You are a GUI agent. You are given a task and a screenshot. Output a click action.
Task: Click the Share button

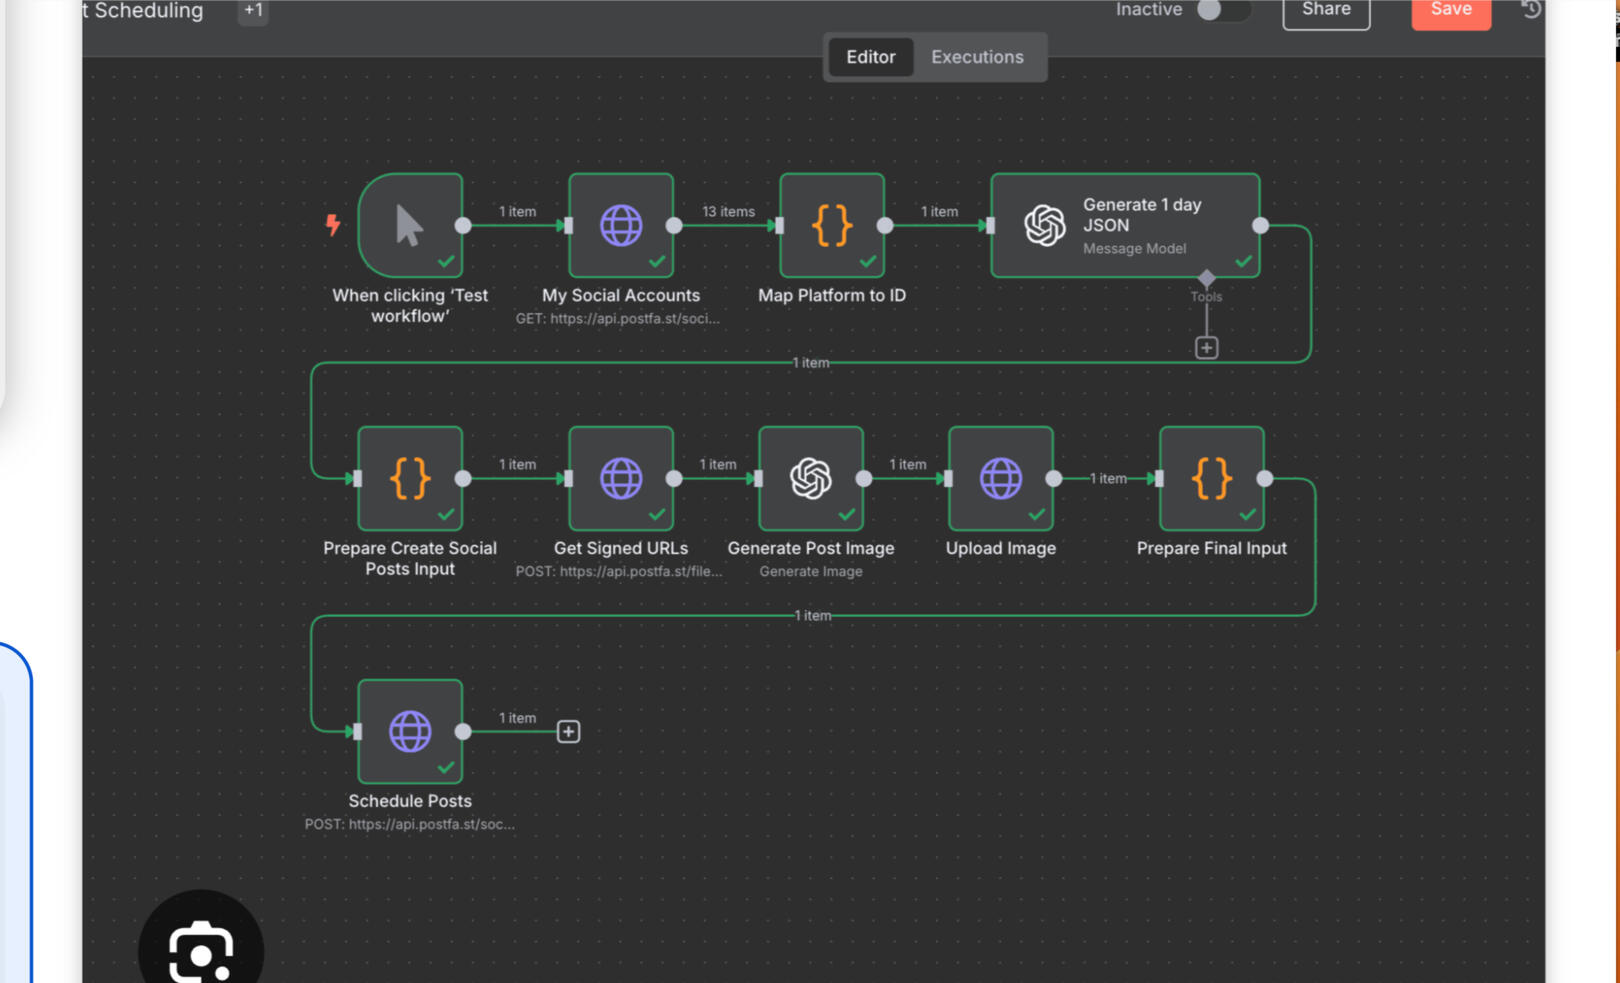click(1326, 11)
